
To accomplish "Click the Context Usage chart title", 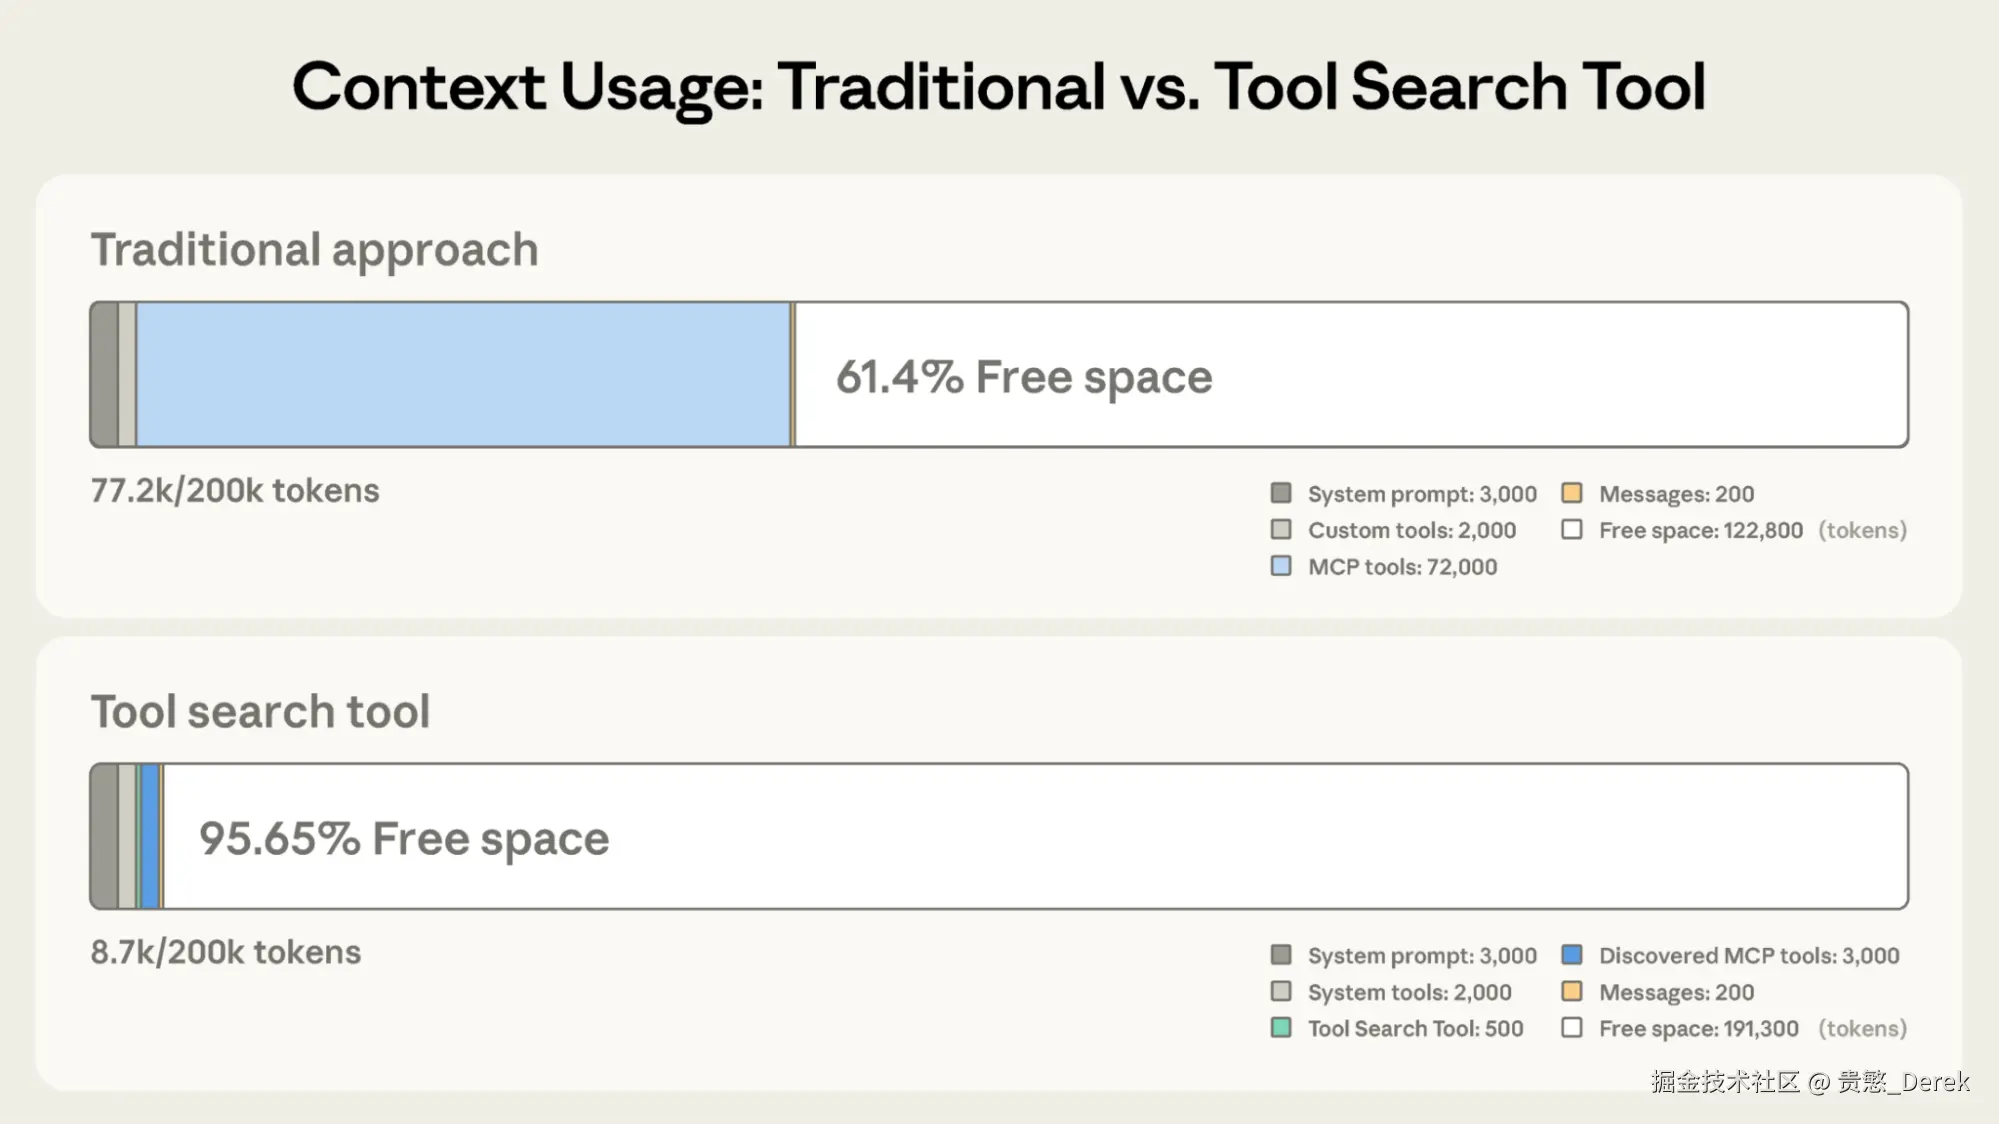I will point(998,87).
